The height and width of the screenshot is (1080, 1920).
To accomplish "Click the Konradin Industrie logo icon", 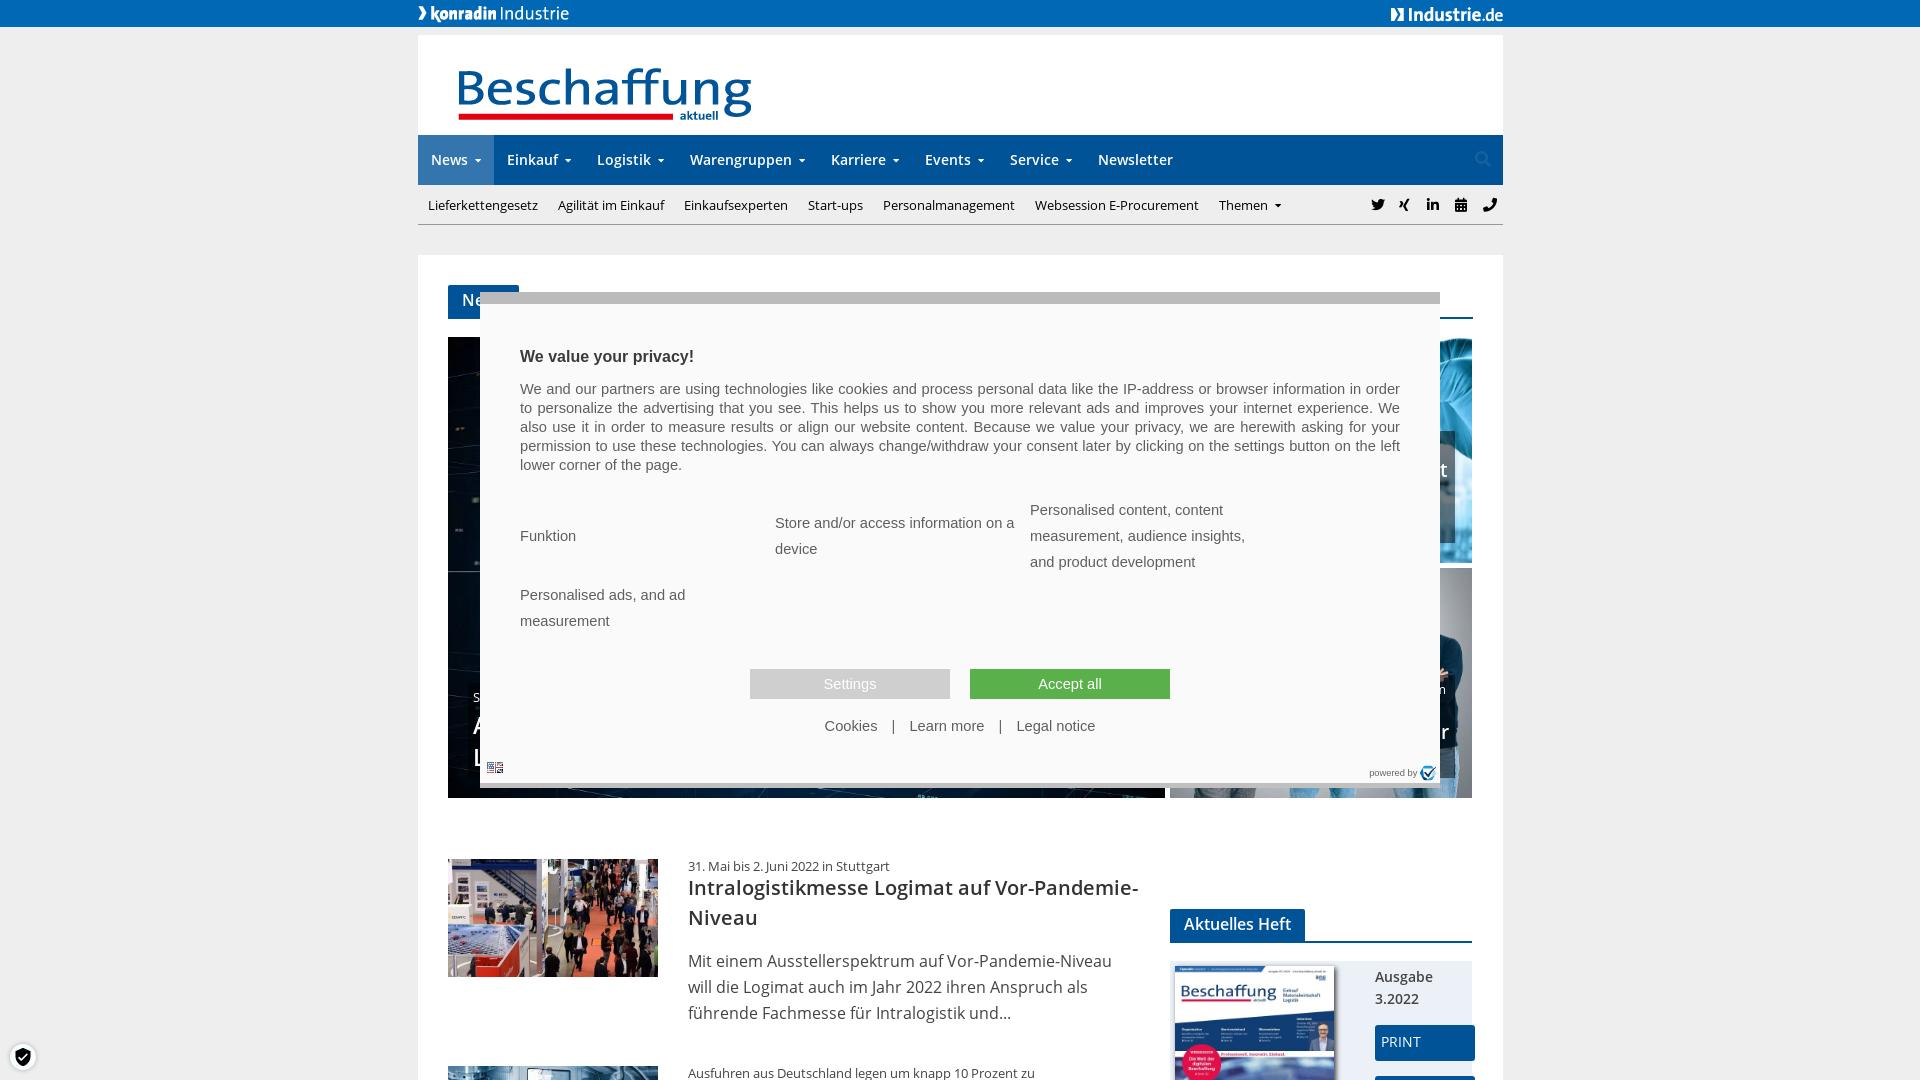I will 495,13.
